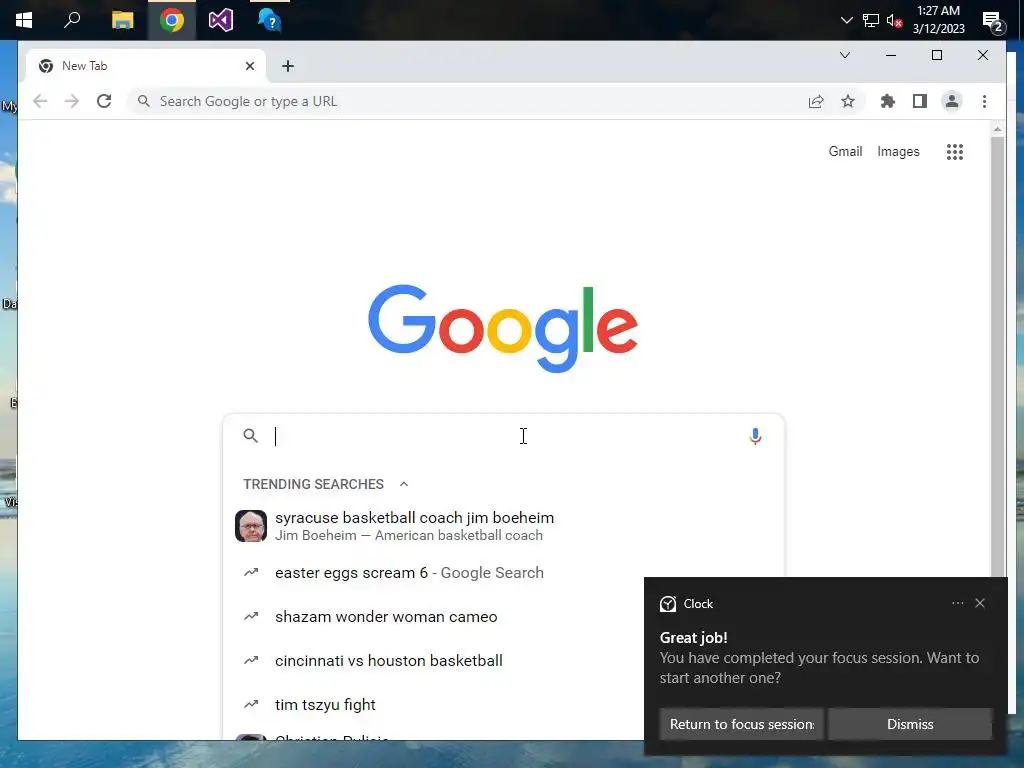The height and width of the screenshot is (768, 1024).
Task: Show hidden system tray icons
Action: (846, 20)
